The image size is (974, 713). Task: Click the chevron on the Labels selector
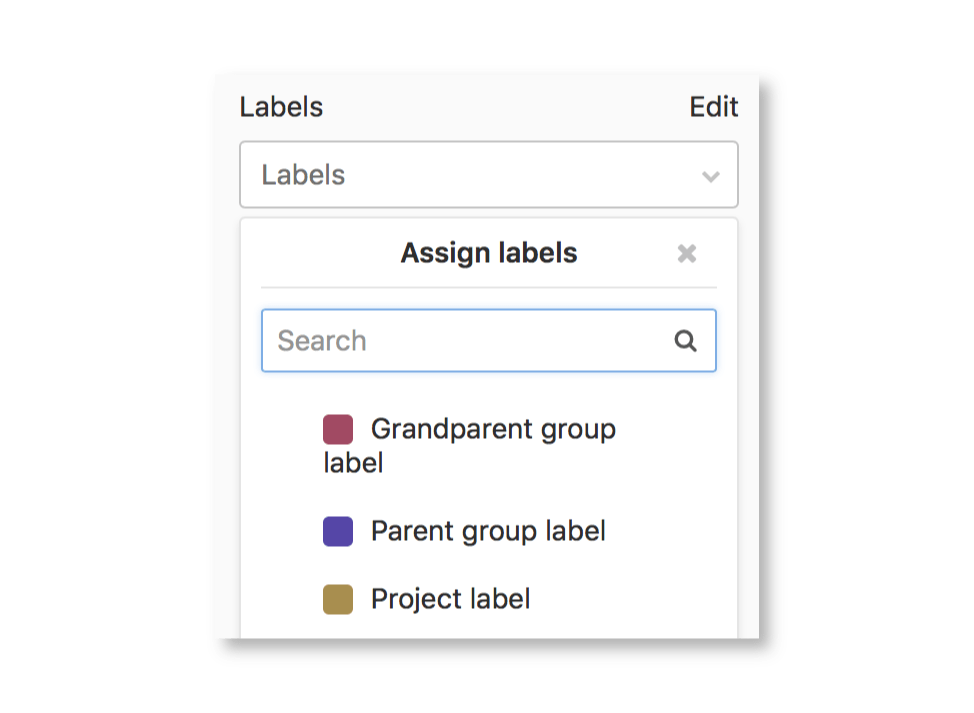pos(710,174)
